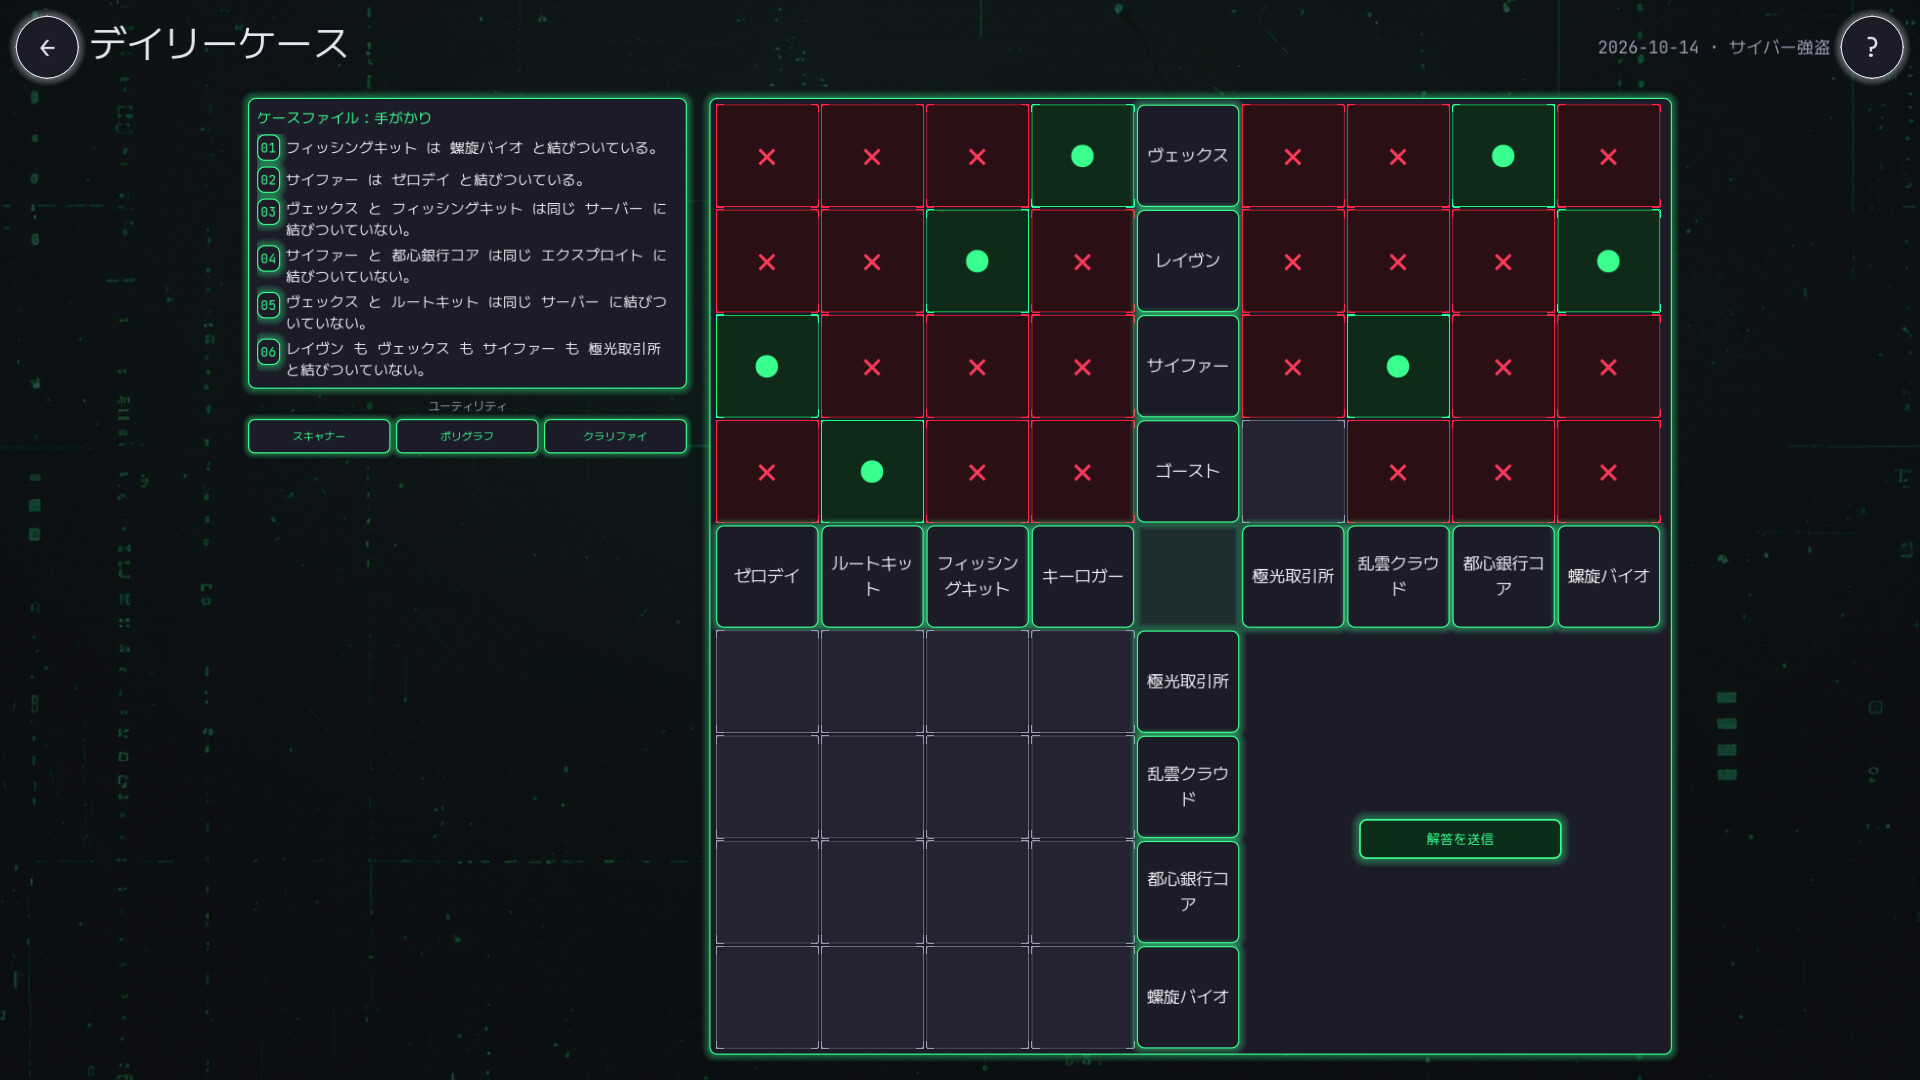Viewport: 1920px width, 1080px height.
Task: Select the 螺旋バイオ column header
Action: click(1608, 576)
